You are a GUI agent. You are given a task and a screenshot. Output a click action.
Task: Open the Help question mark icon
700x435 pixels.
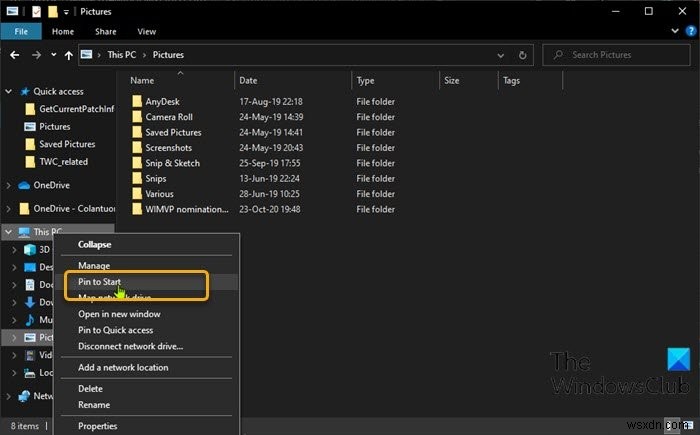691,31
